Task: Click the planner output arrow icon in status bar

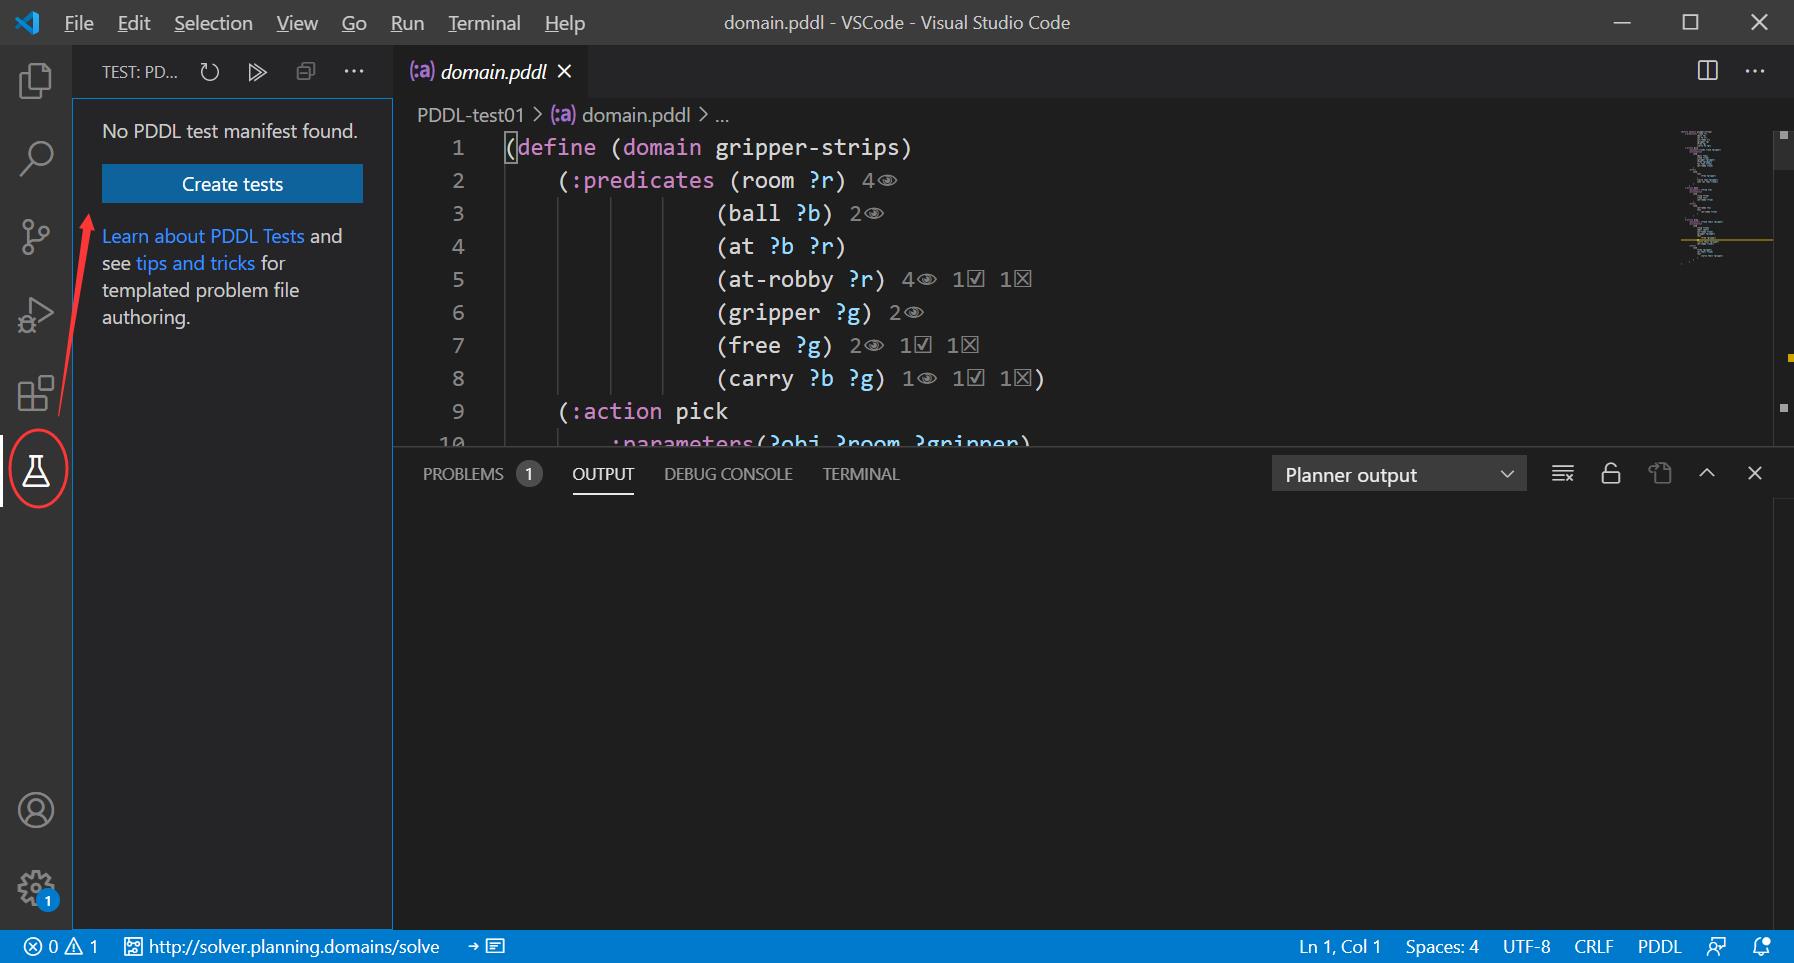Action: [486, 946]
